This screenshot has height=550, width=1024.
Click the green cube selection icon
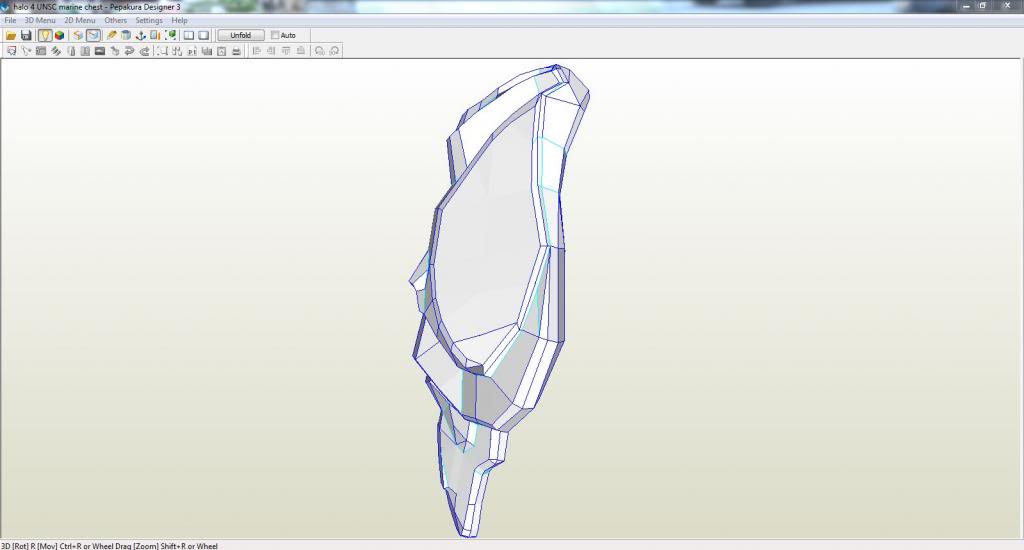coord(170,35)
